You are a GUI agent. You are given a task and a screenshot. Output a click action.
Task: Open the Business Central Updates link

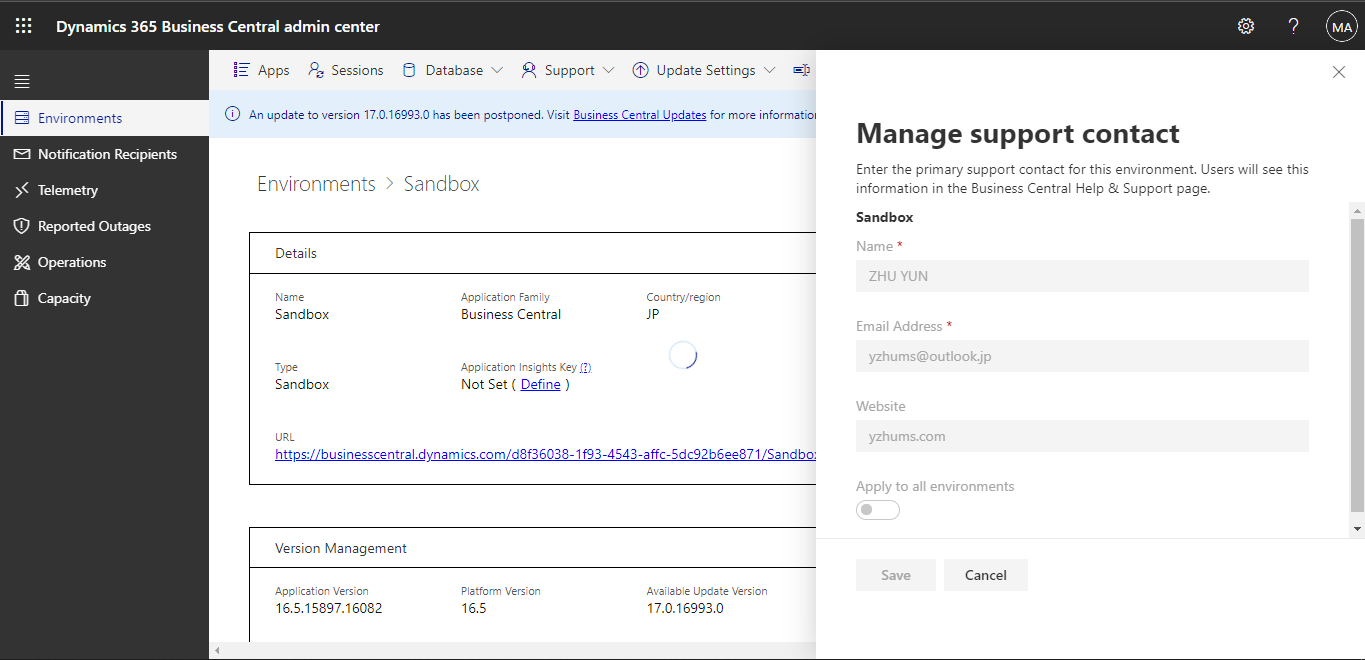point(638,114)
